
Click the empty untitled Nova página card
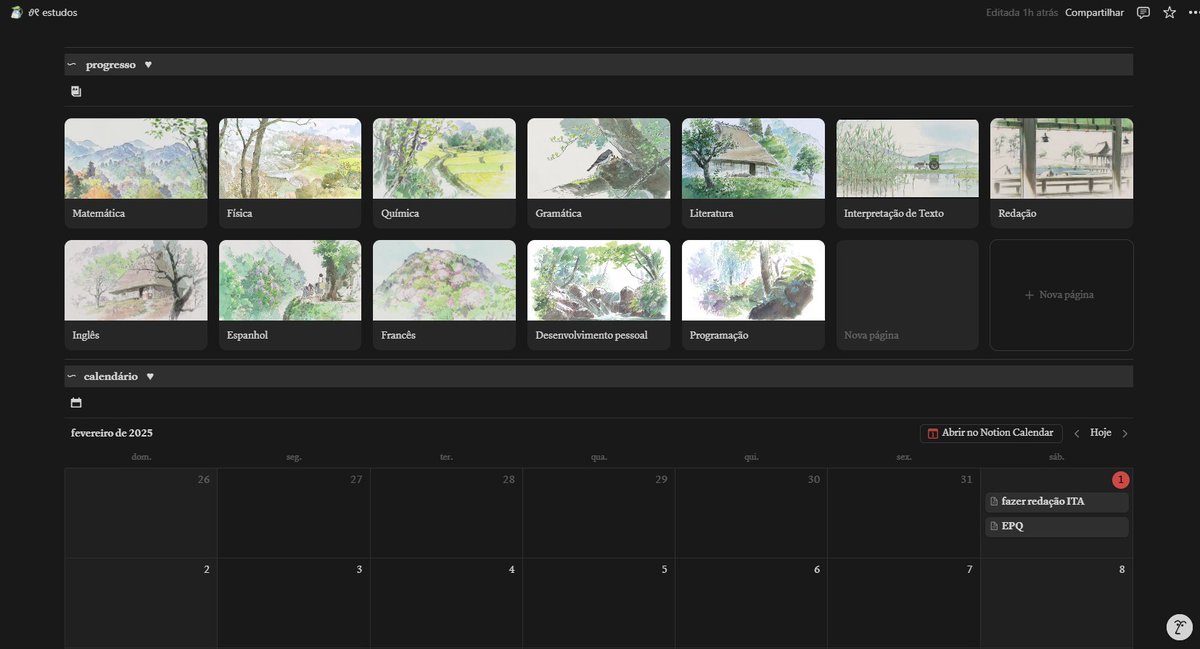point(907,295)
